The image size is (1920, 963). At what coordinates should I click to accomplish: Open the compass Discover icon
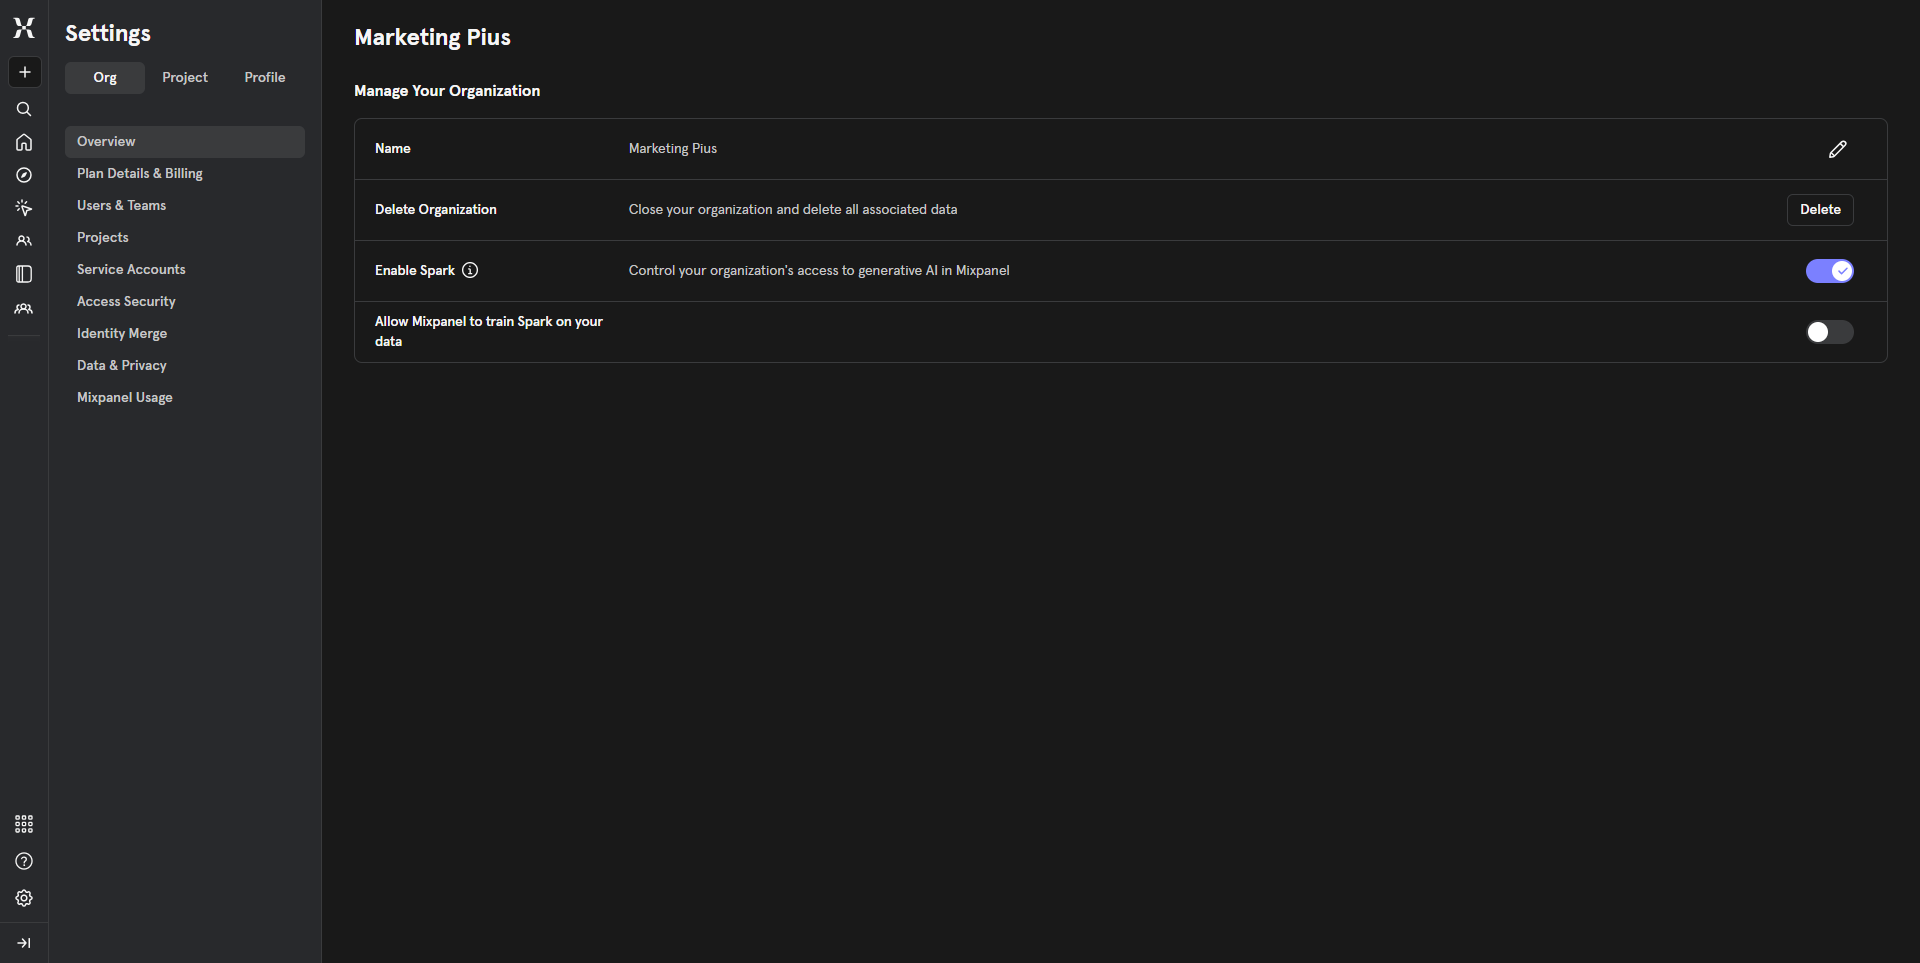[x=24, y=175]
